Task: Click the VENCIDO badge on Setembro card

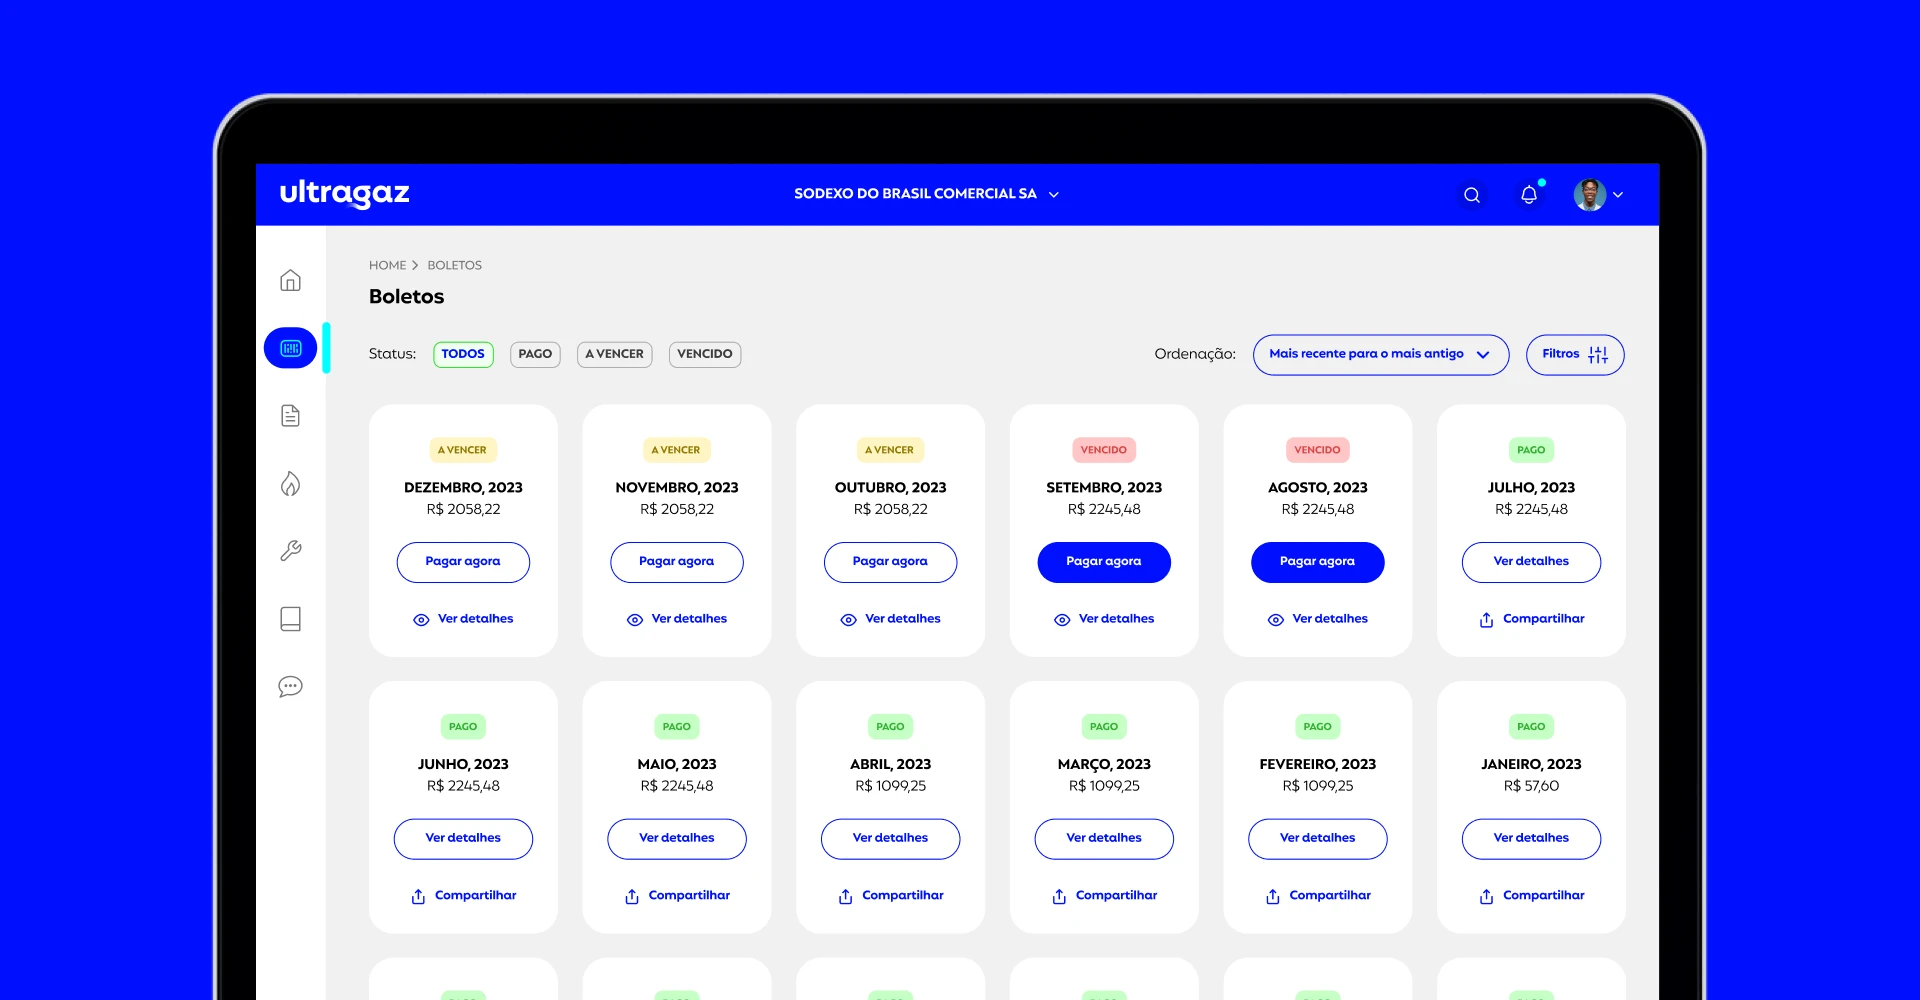Action: 1104,450
